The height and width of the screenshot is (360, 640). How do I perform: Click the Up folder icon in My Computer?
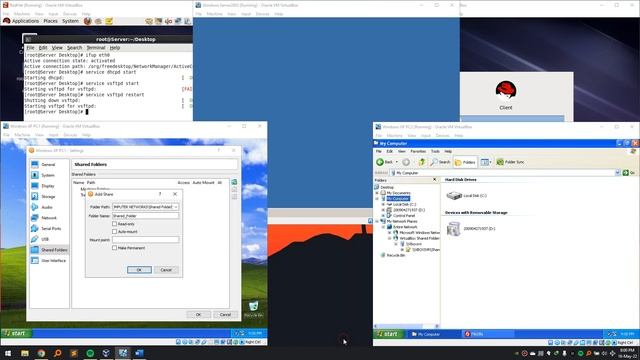(422, 162)
